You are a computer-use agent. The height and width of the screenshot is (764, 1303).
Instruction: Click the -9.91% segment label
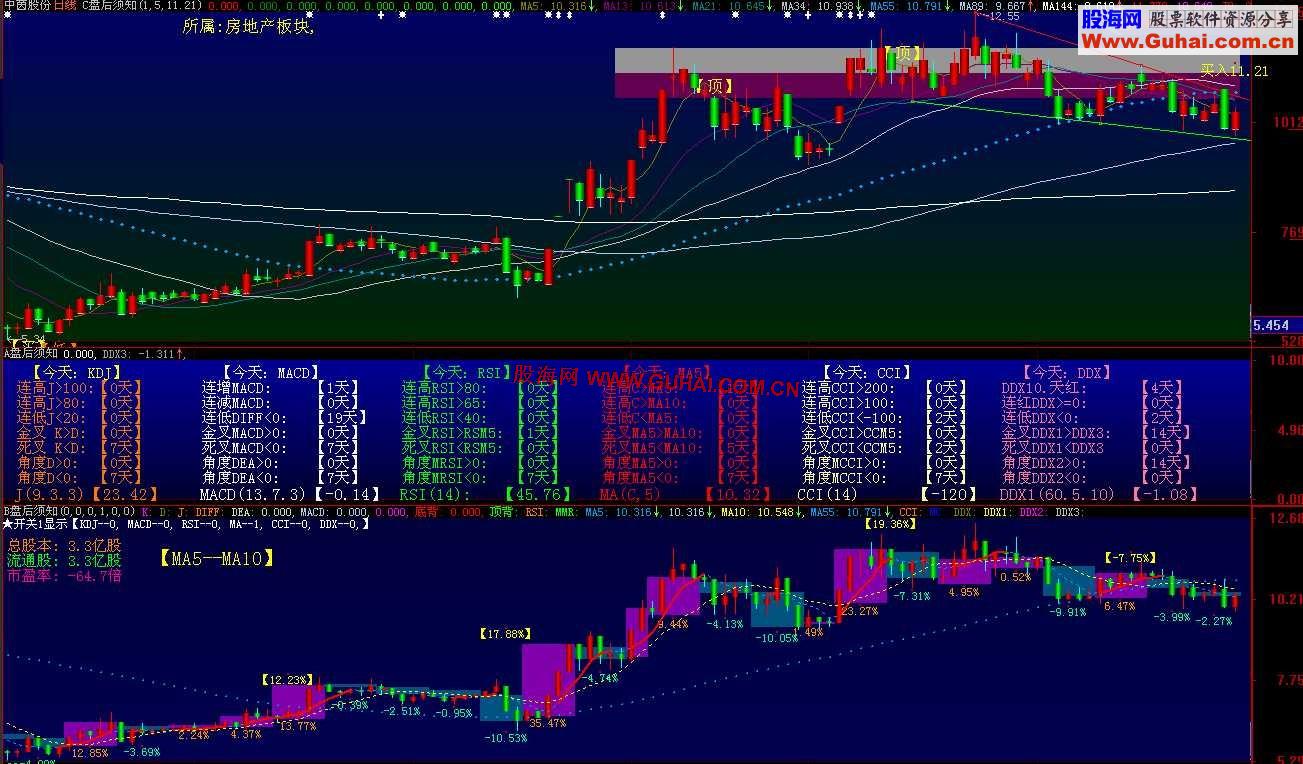(x=1069, y=613)
